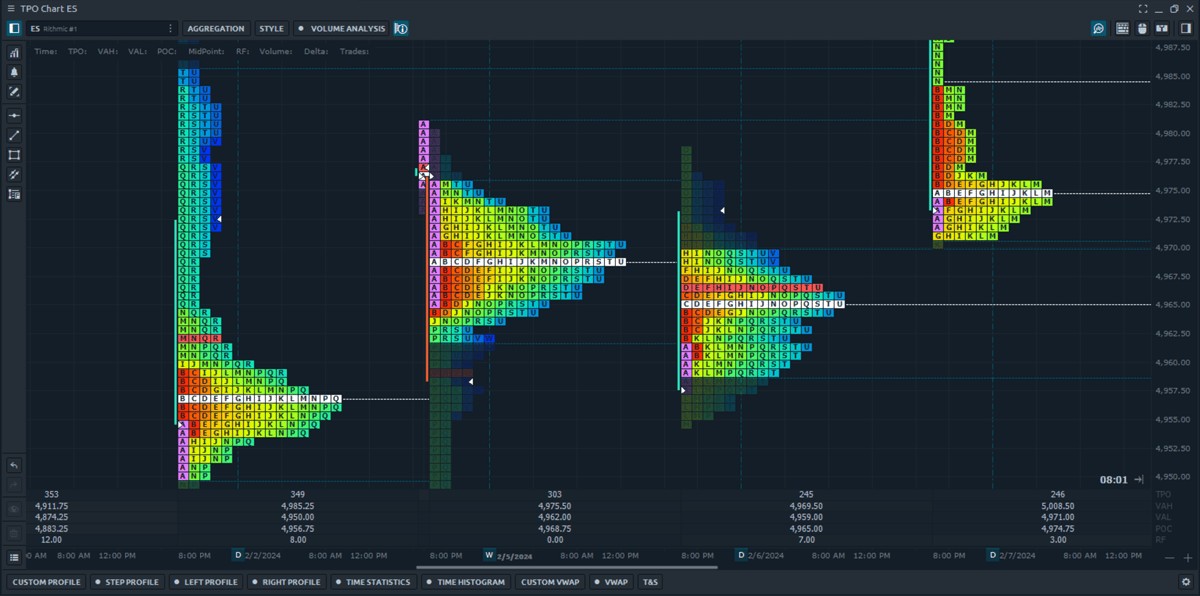
Task: Select the crosshair pointer tool
Action: coord(14,115)
